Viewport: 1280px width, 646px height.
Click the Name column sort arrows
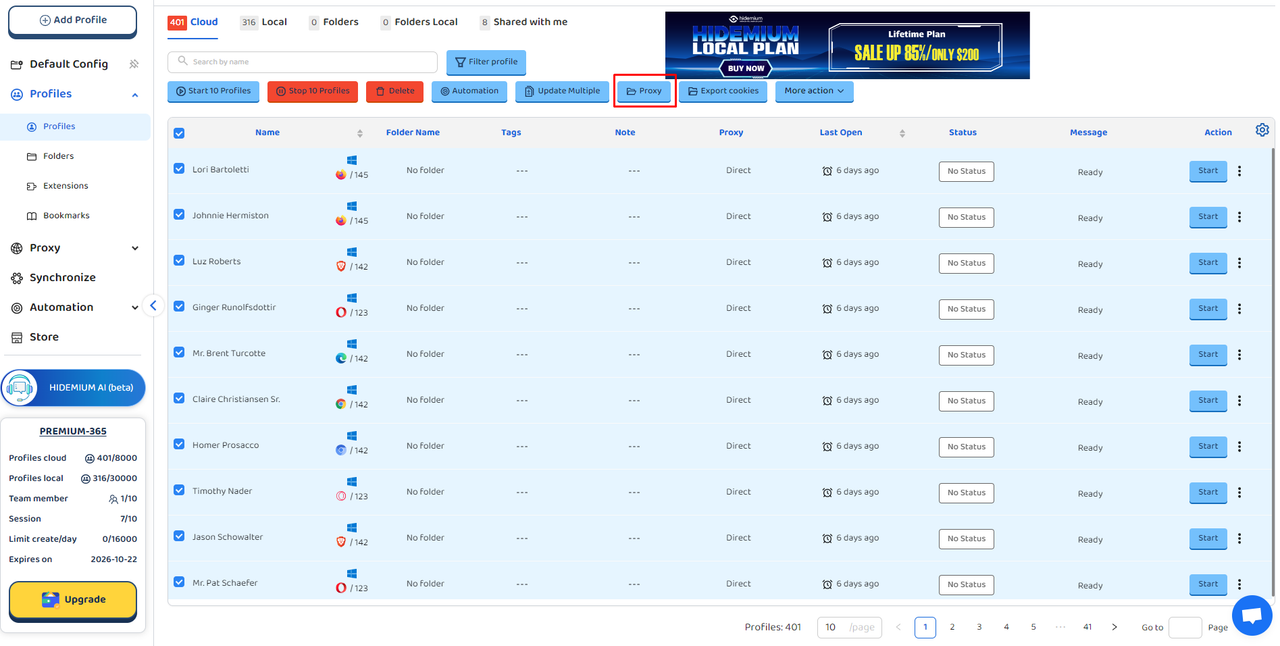tap(360, 133)
